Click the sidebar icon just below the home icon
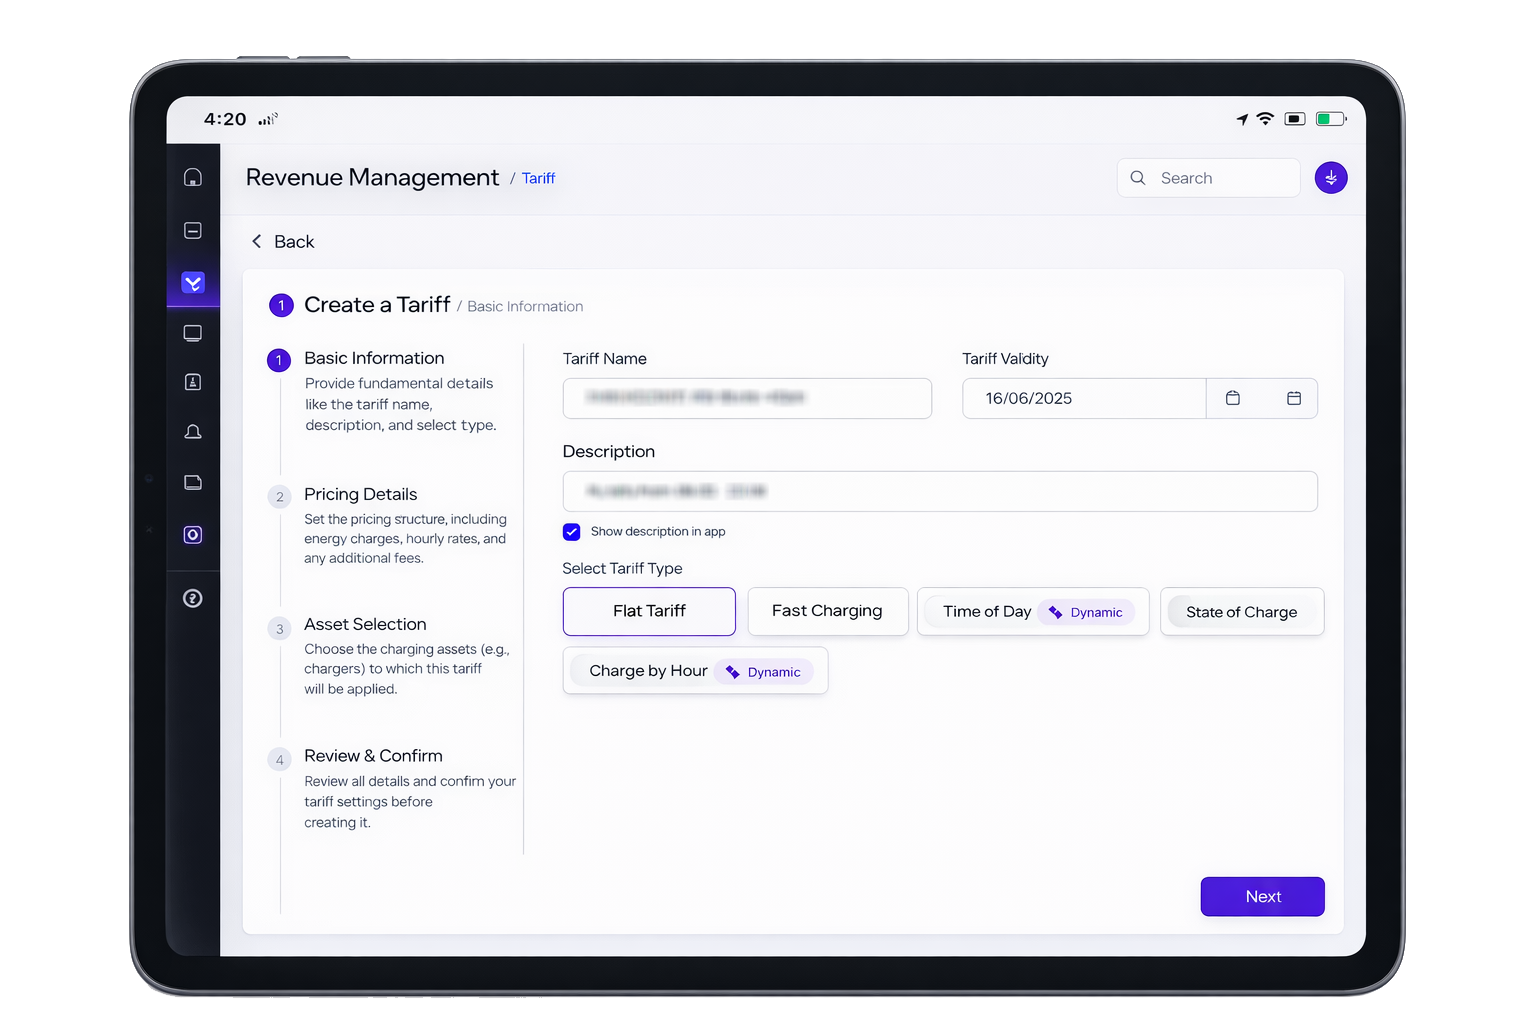This screenshot has width=1536, height=1024. [x=193, y=231]
